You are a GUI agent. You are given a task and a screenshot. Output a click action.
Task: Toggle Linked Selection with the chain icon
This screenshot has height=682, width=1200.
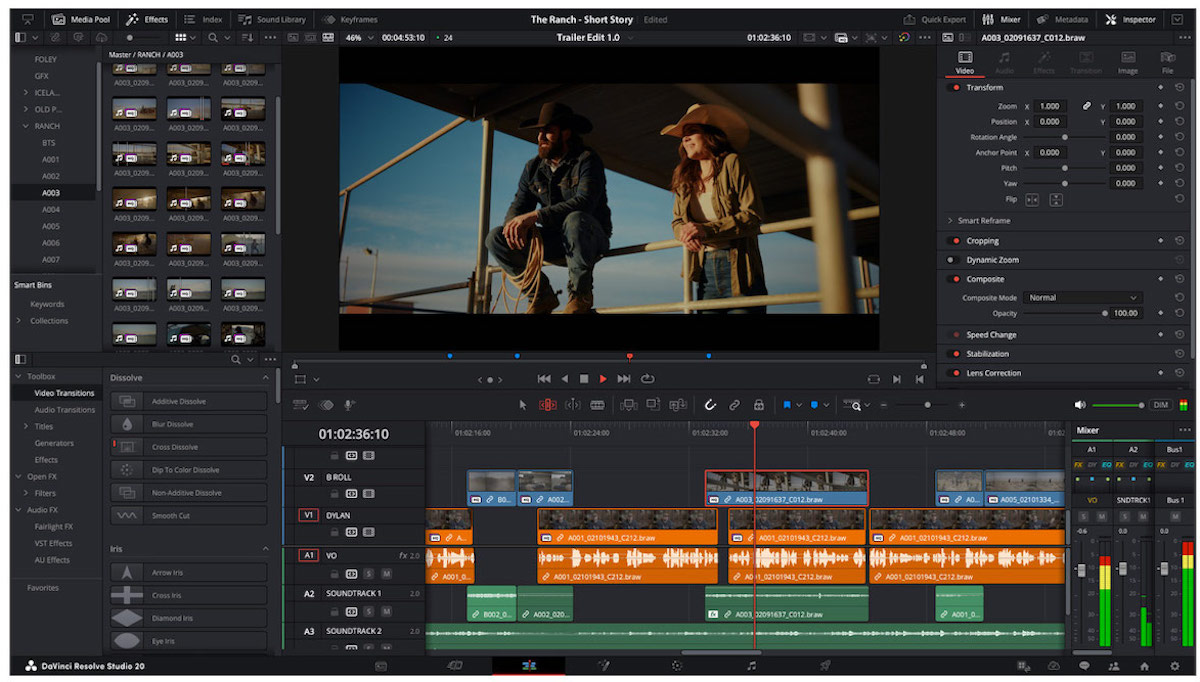[734, 404]
